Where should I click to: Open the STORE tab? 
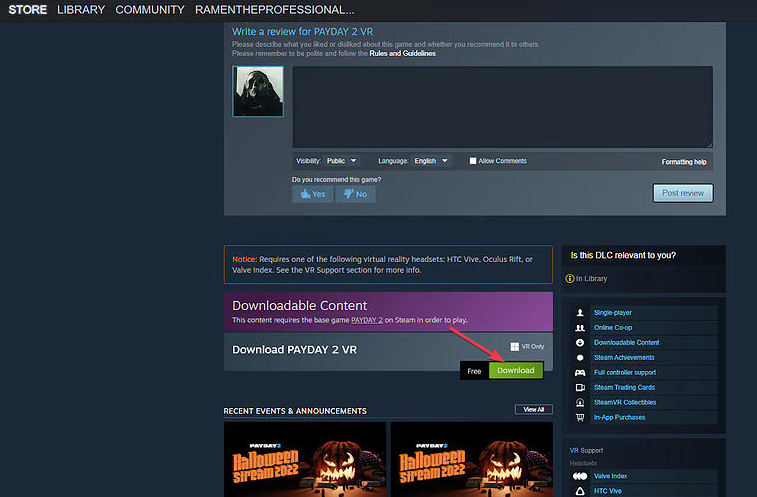tap(28, 10)
